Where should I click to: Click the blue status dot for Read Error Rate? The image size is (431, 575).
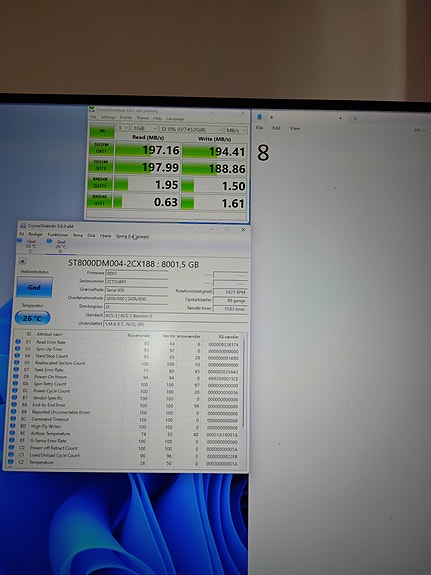click(18, 342)
